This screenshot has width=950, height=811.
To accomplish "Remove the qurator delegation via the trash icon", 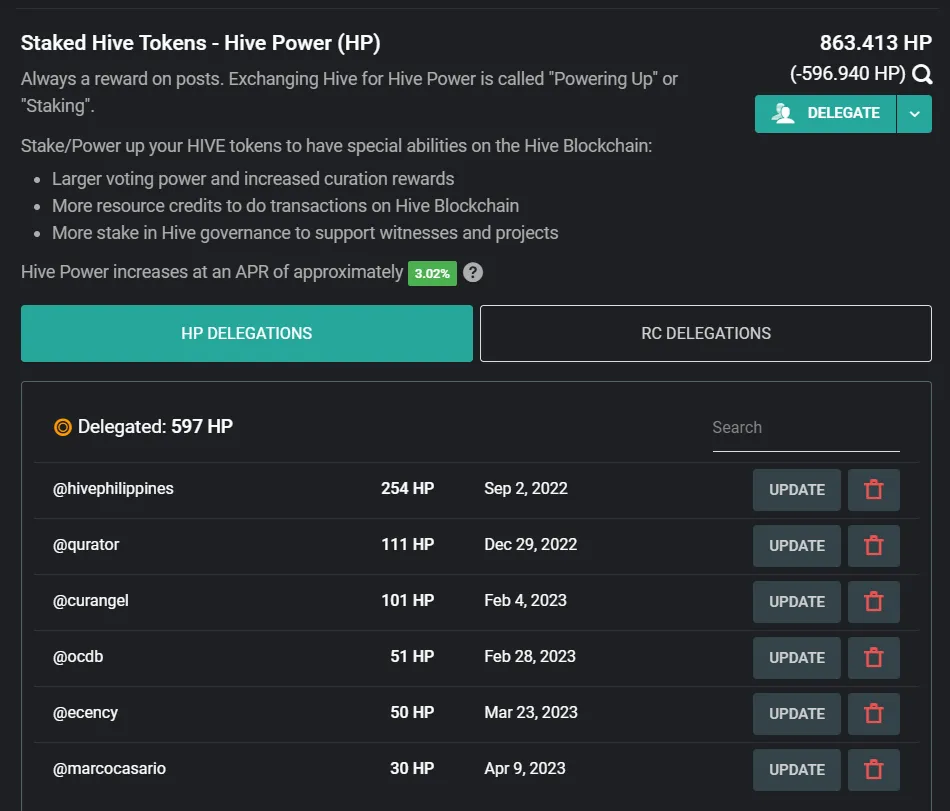I will [x=874, y=546].
